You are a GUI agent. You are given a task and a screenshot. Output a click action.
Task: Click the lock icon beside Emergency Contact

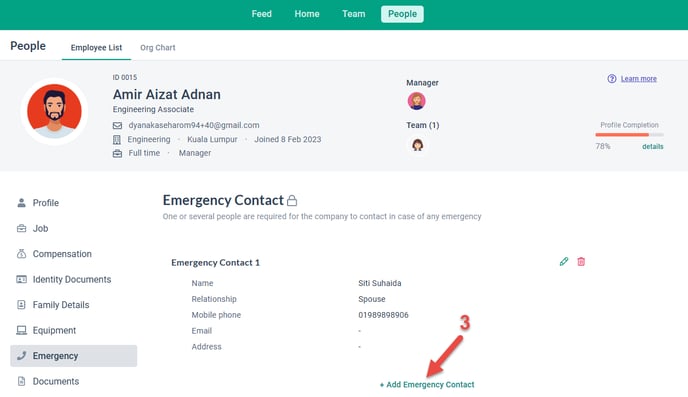pos(292,200)
